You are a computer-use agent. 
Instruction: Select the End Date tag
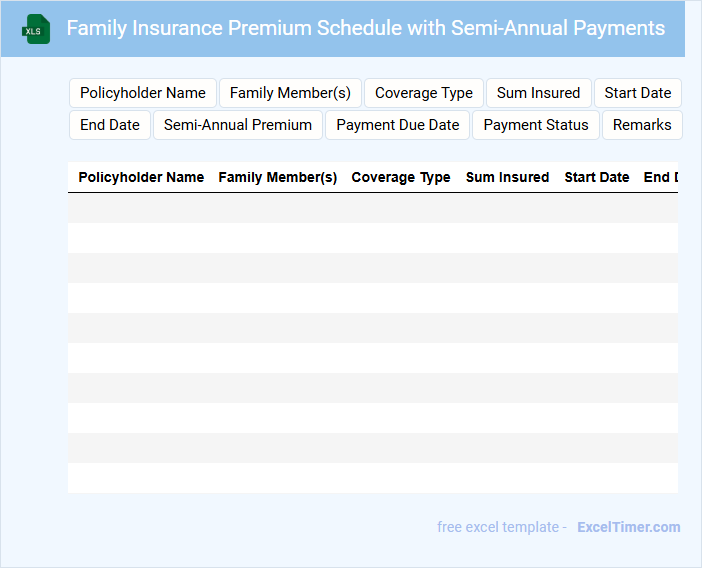pos(110,125)
